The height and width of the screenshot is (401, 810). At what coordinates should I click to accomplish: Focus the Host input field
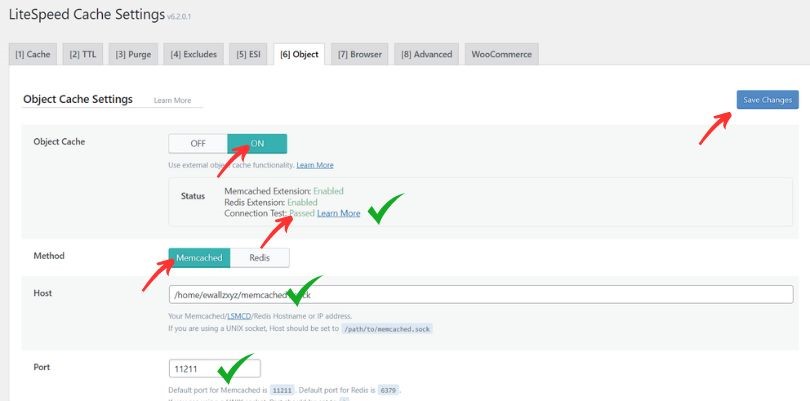(x=481, y=295)
